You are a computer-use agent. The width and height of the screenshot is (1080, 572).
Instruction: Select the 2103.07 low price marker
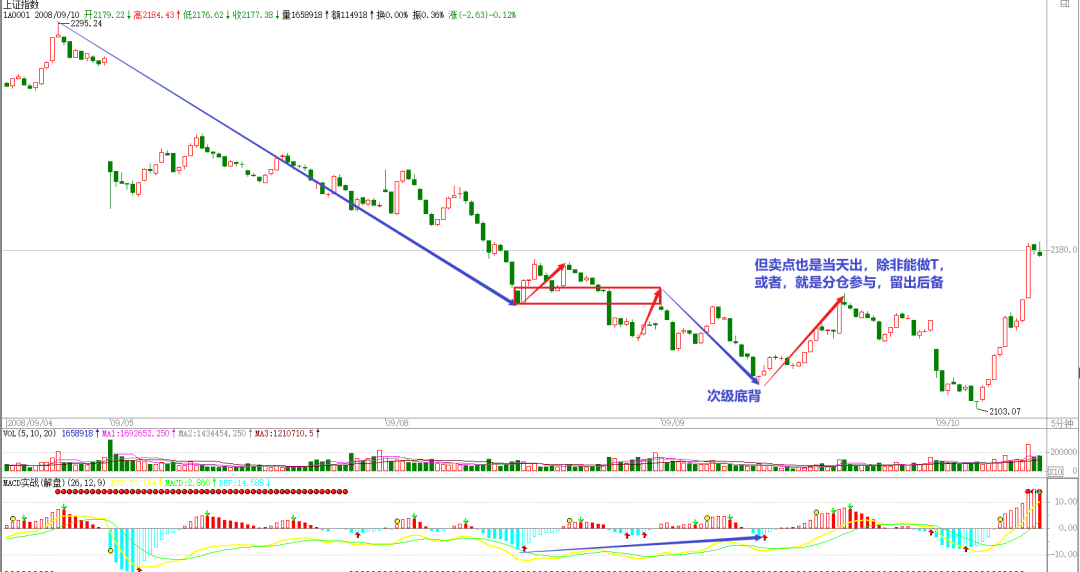point(1006,411)
